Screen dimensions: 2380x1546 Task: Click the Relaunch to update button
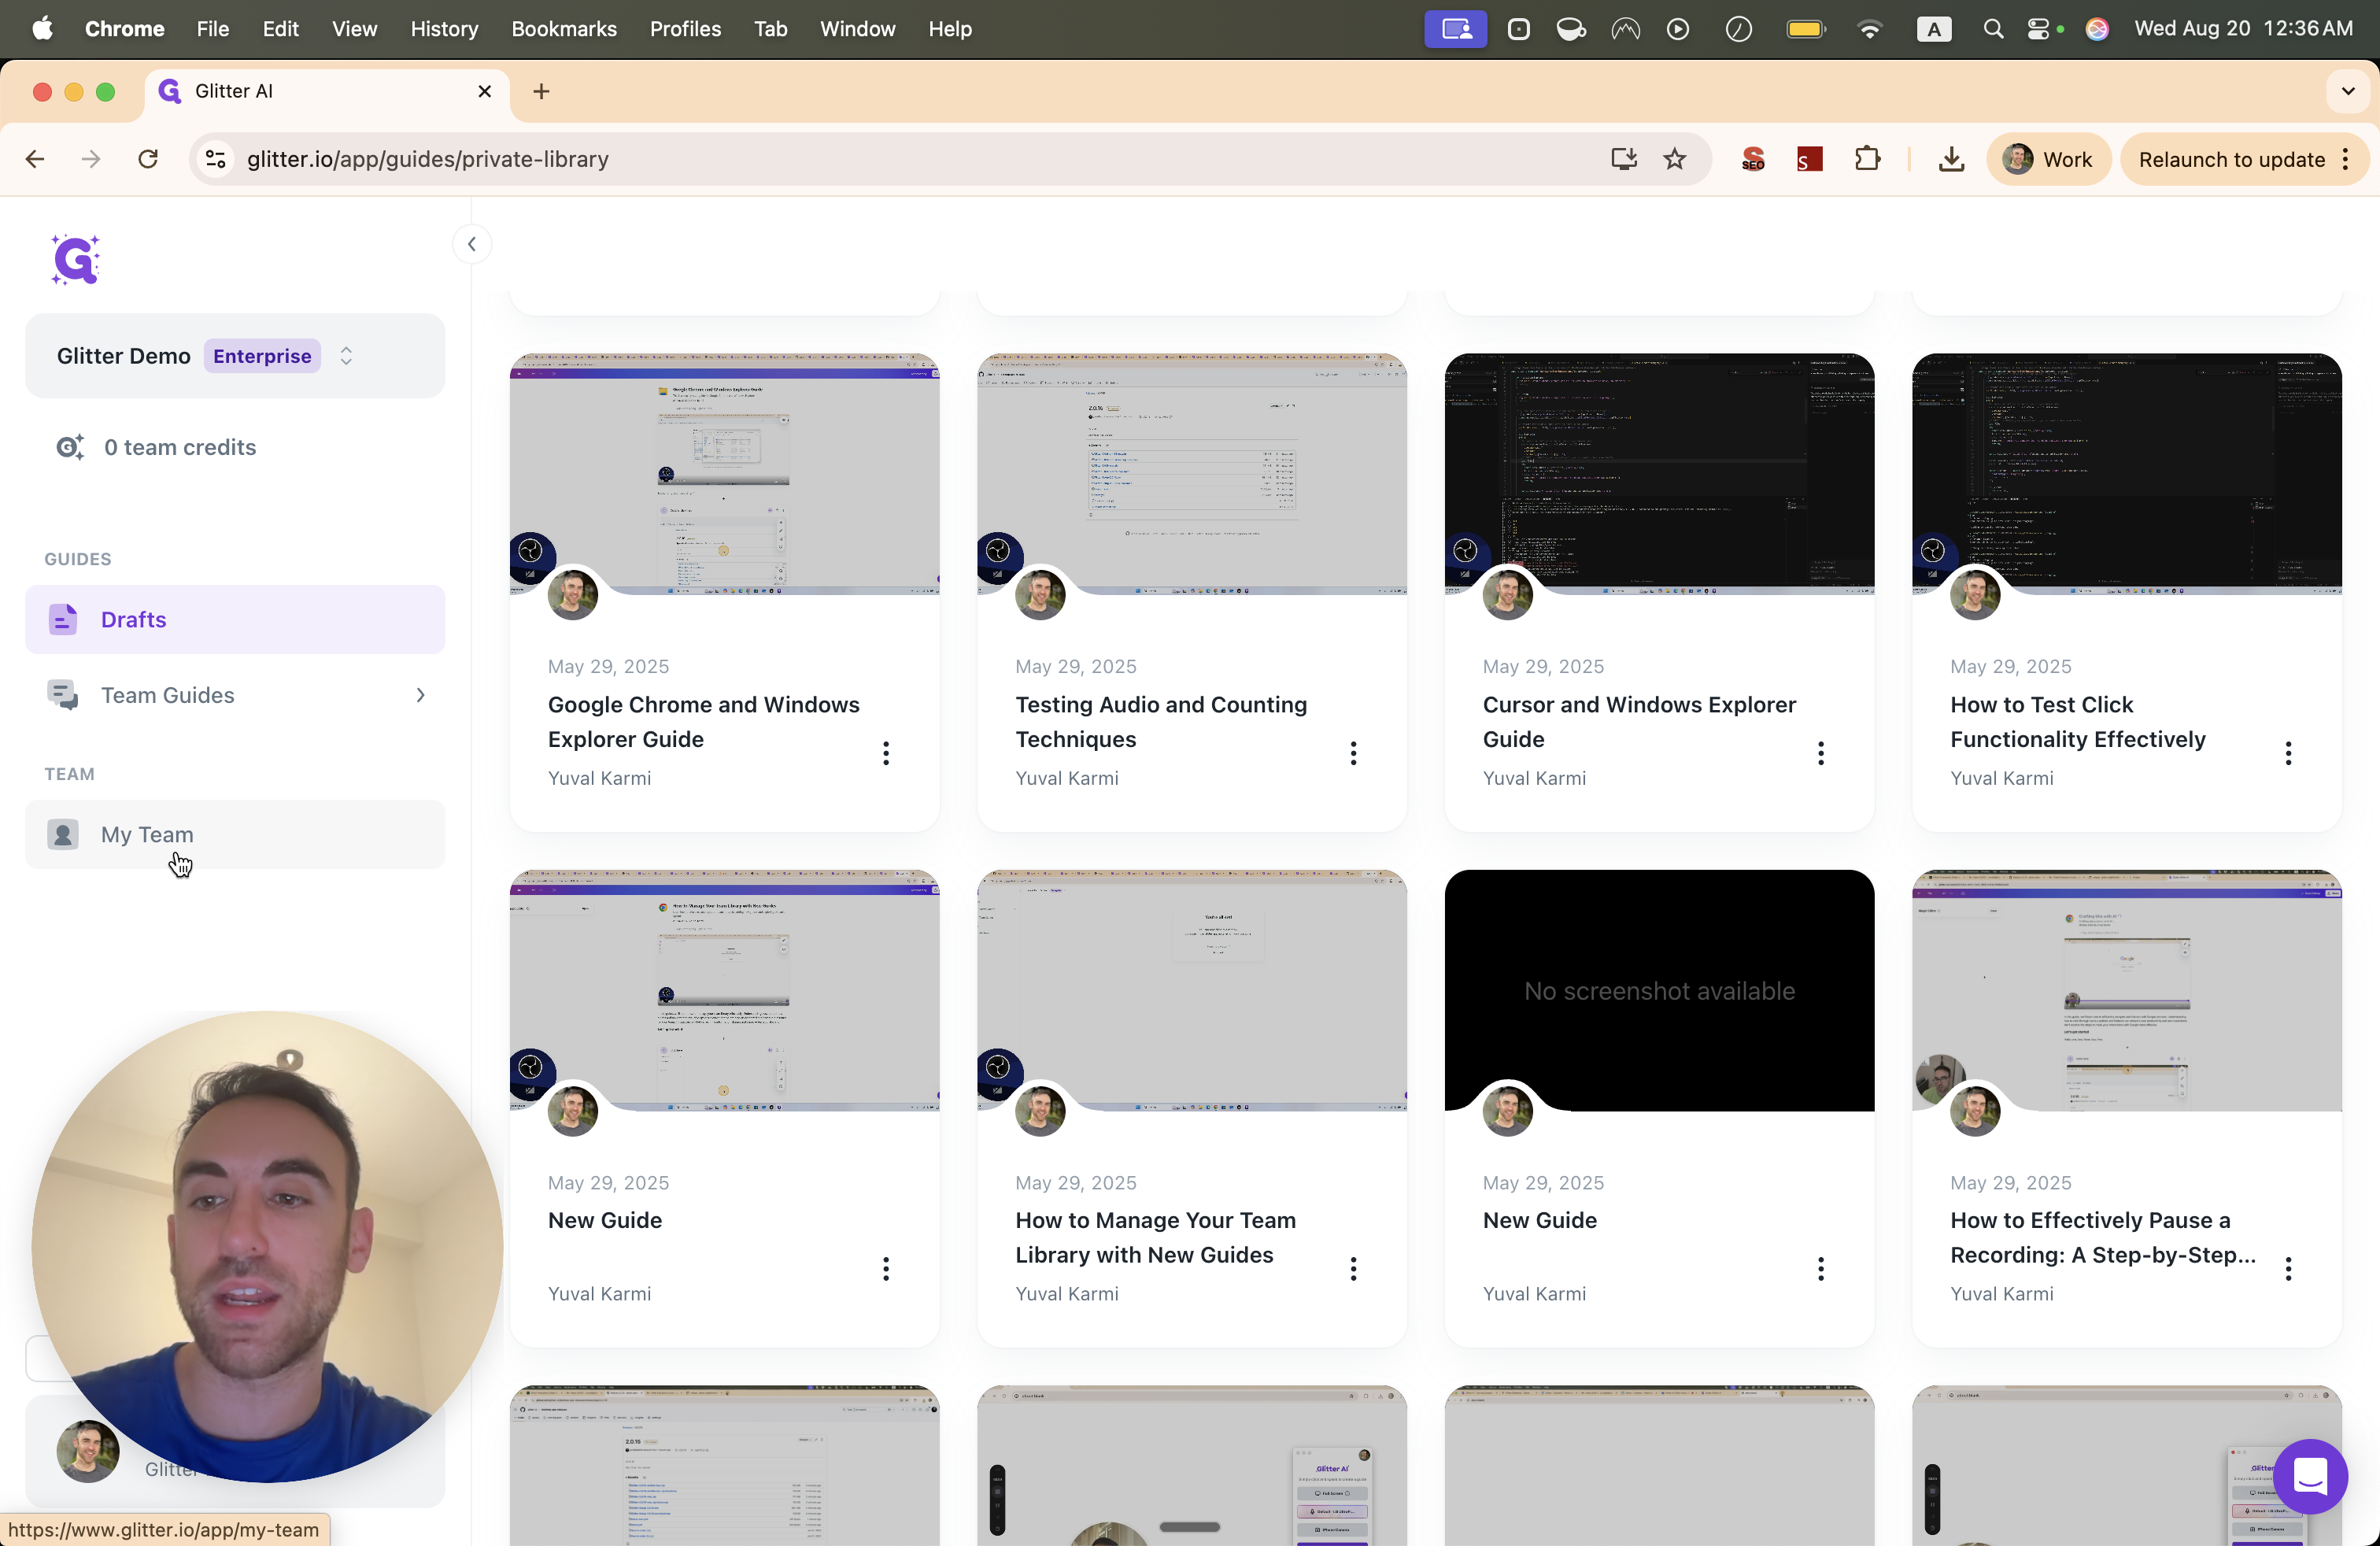pos(2231,159)
